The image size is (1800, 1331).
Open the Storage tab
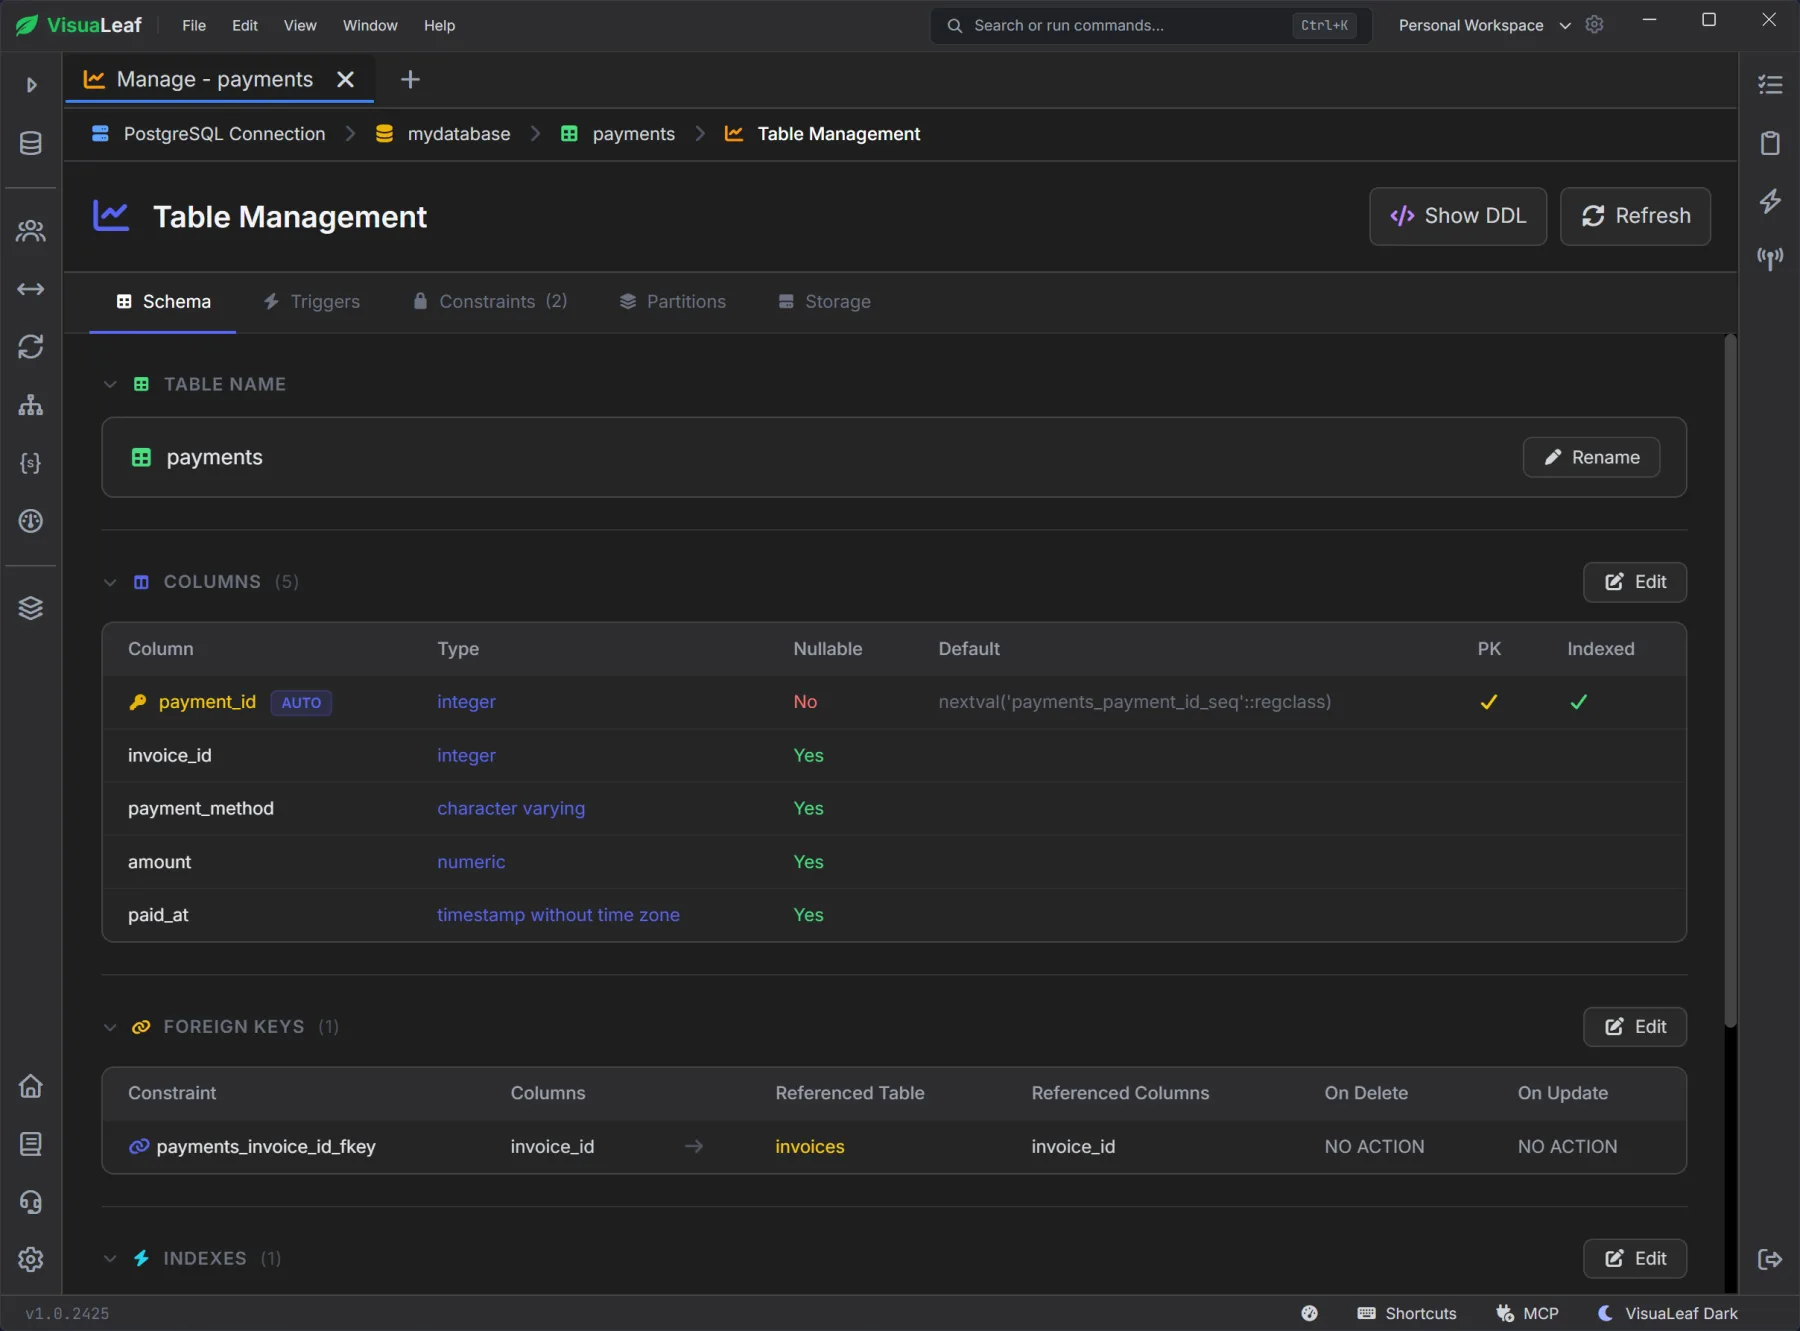point(825,302)
